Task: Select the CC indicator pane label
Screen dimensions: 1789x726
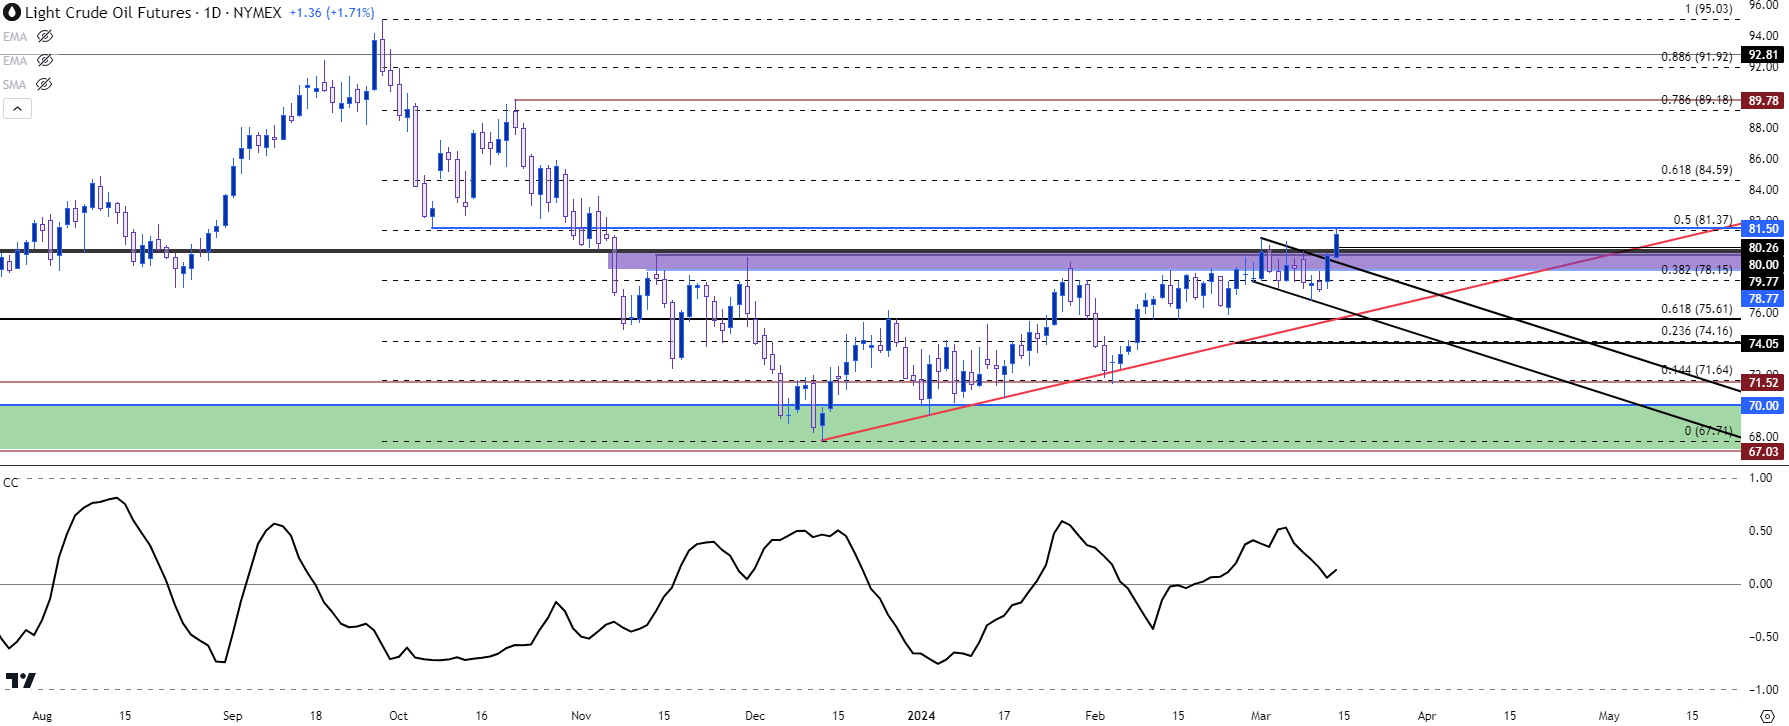Action: click(x=11, y=482)
